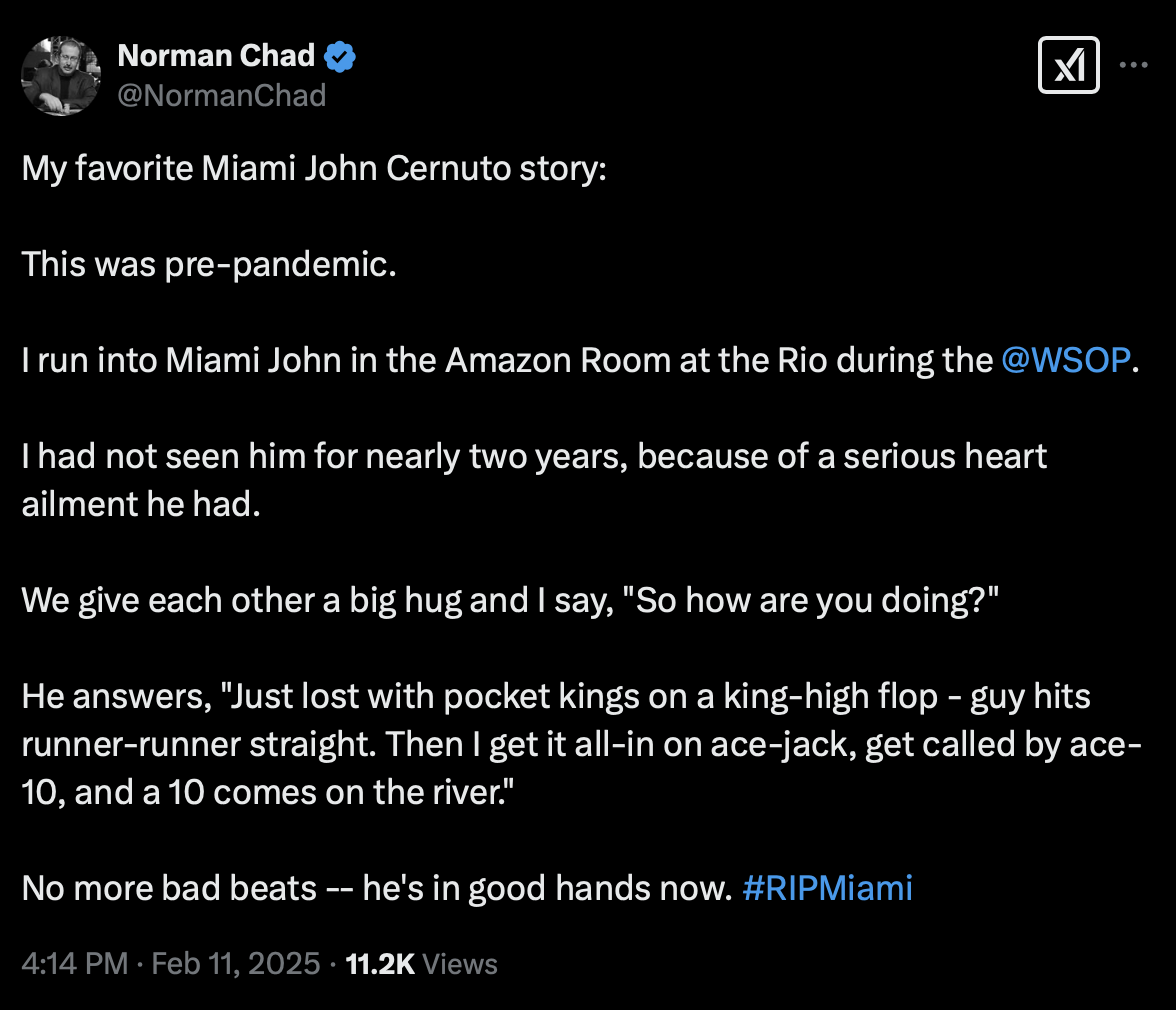Click the blue verified checkmark badge

coord(341,57)
